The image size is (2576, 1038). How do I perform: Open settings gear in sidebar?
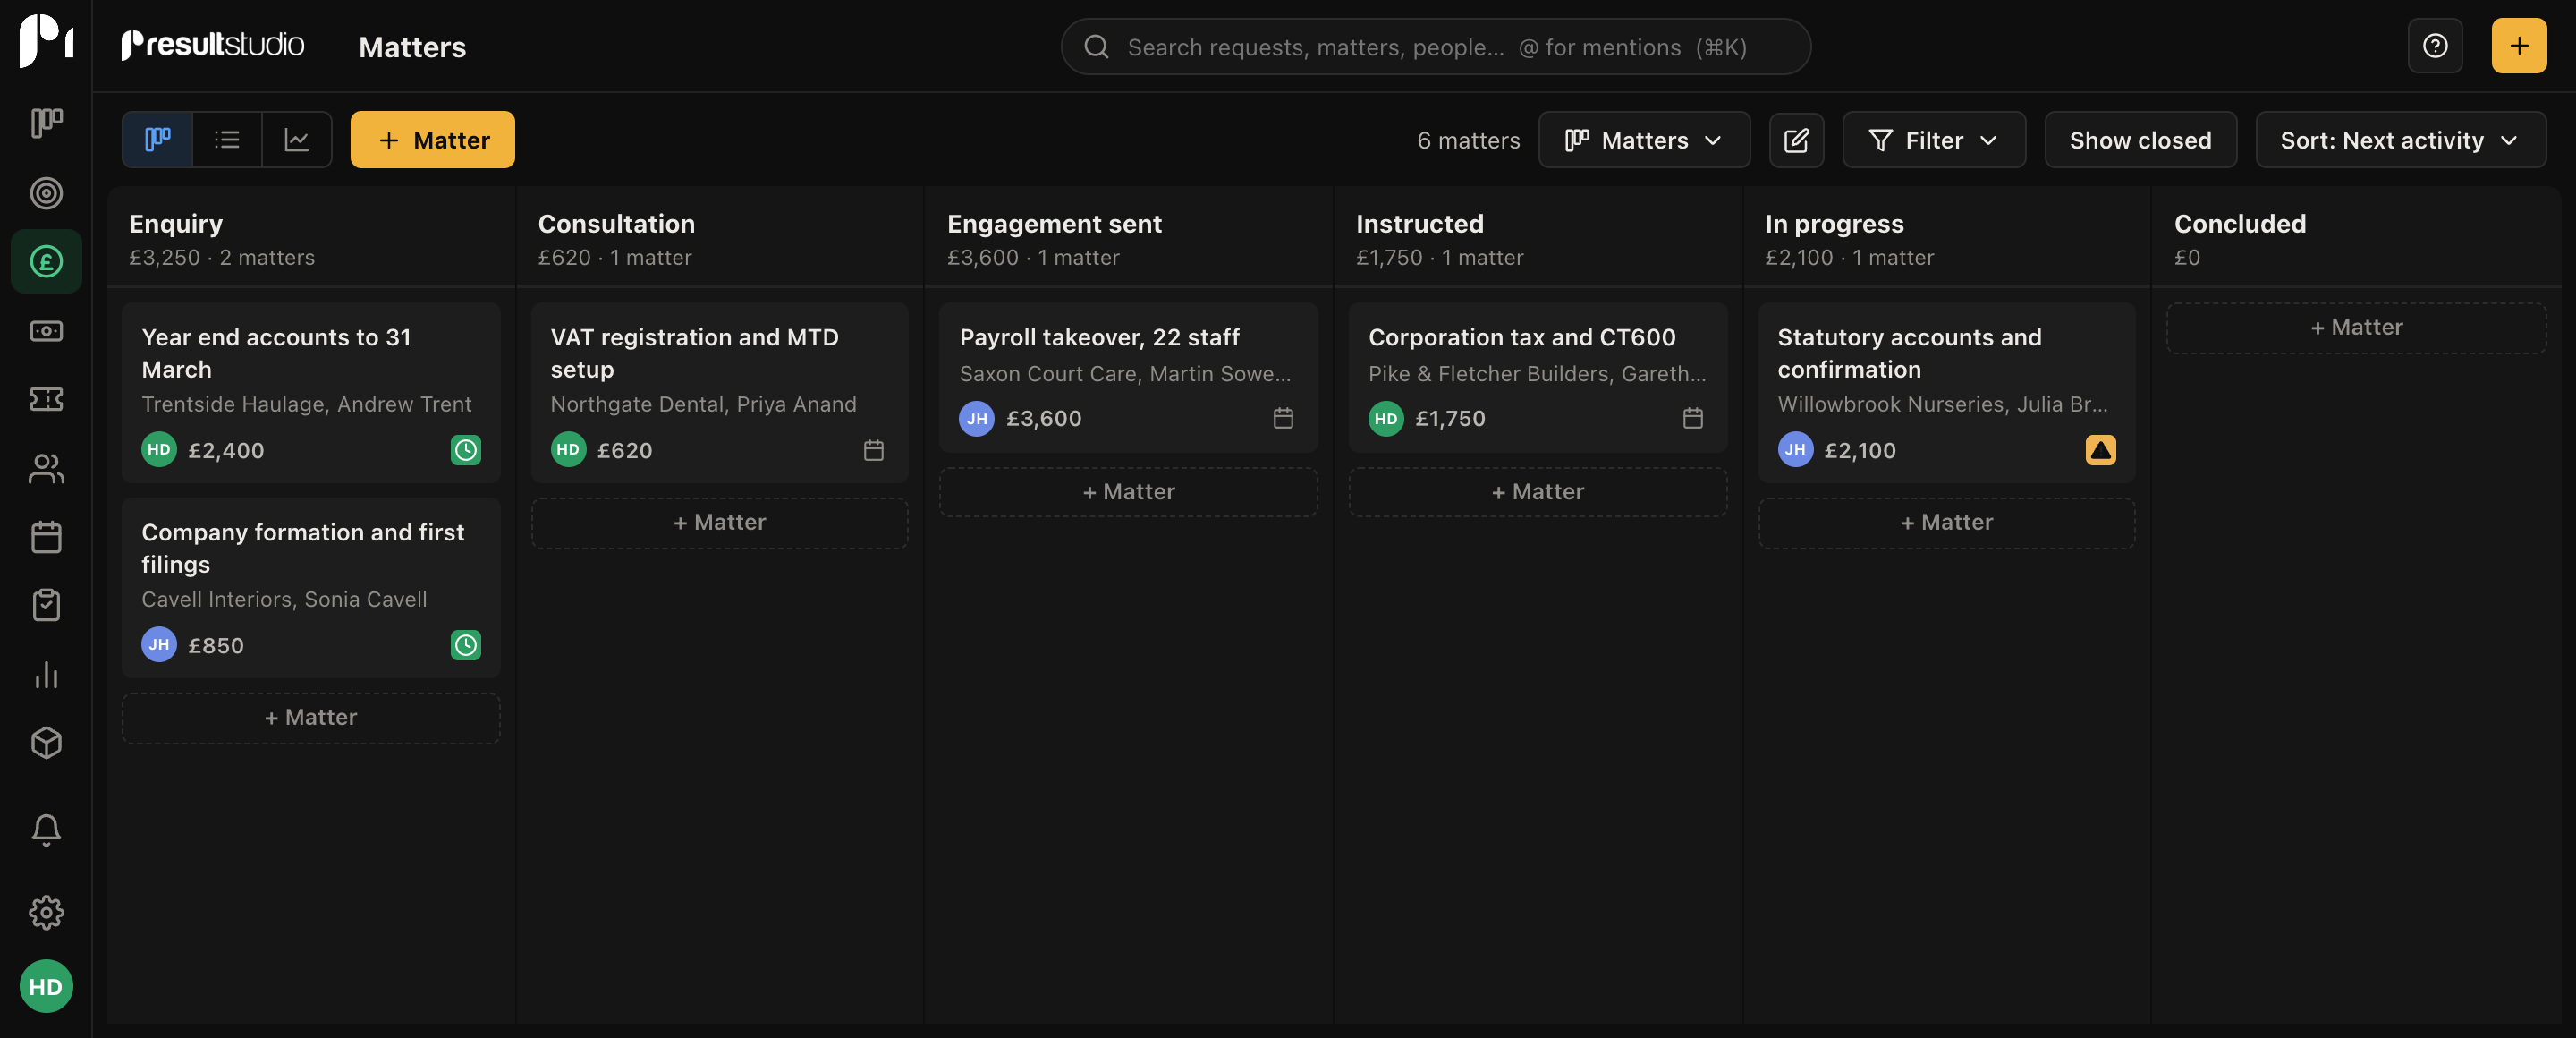46,912
